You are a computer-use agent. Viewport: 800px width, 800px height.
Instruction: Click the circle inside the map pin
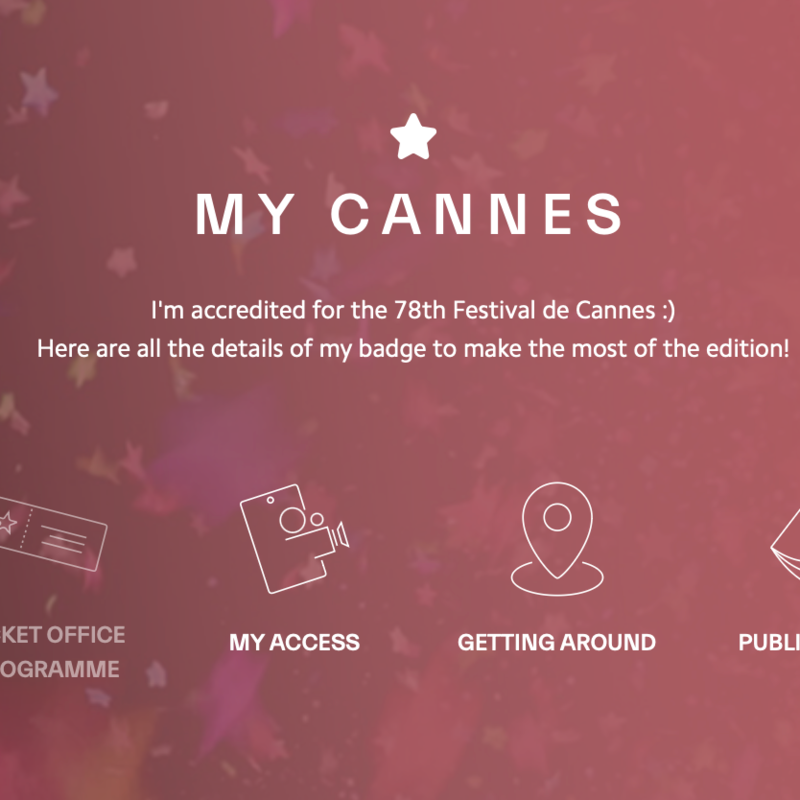557,518
